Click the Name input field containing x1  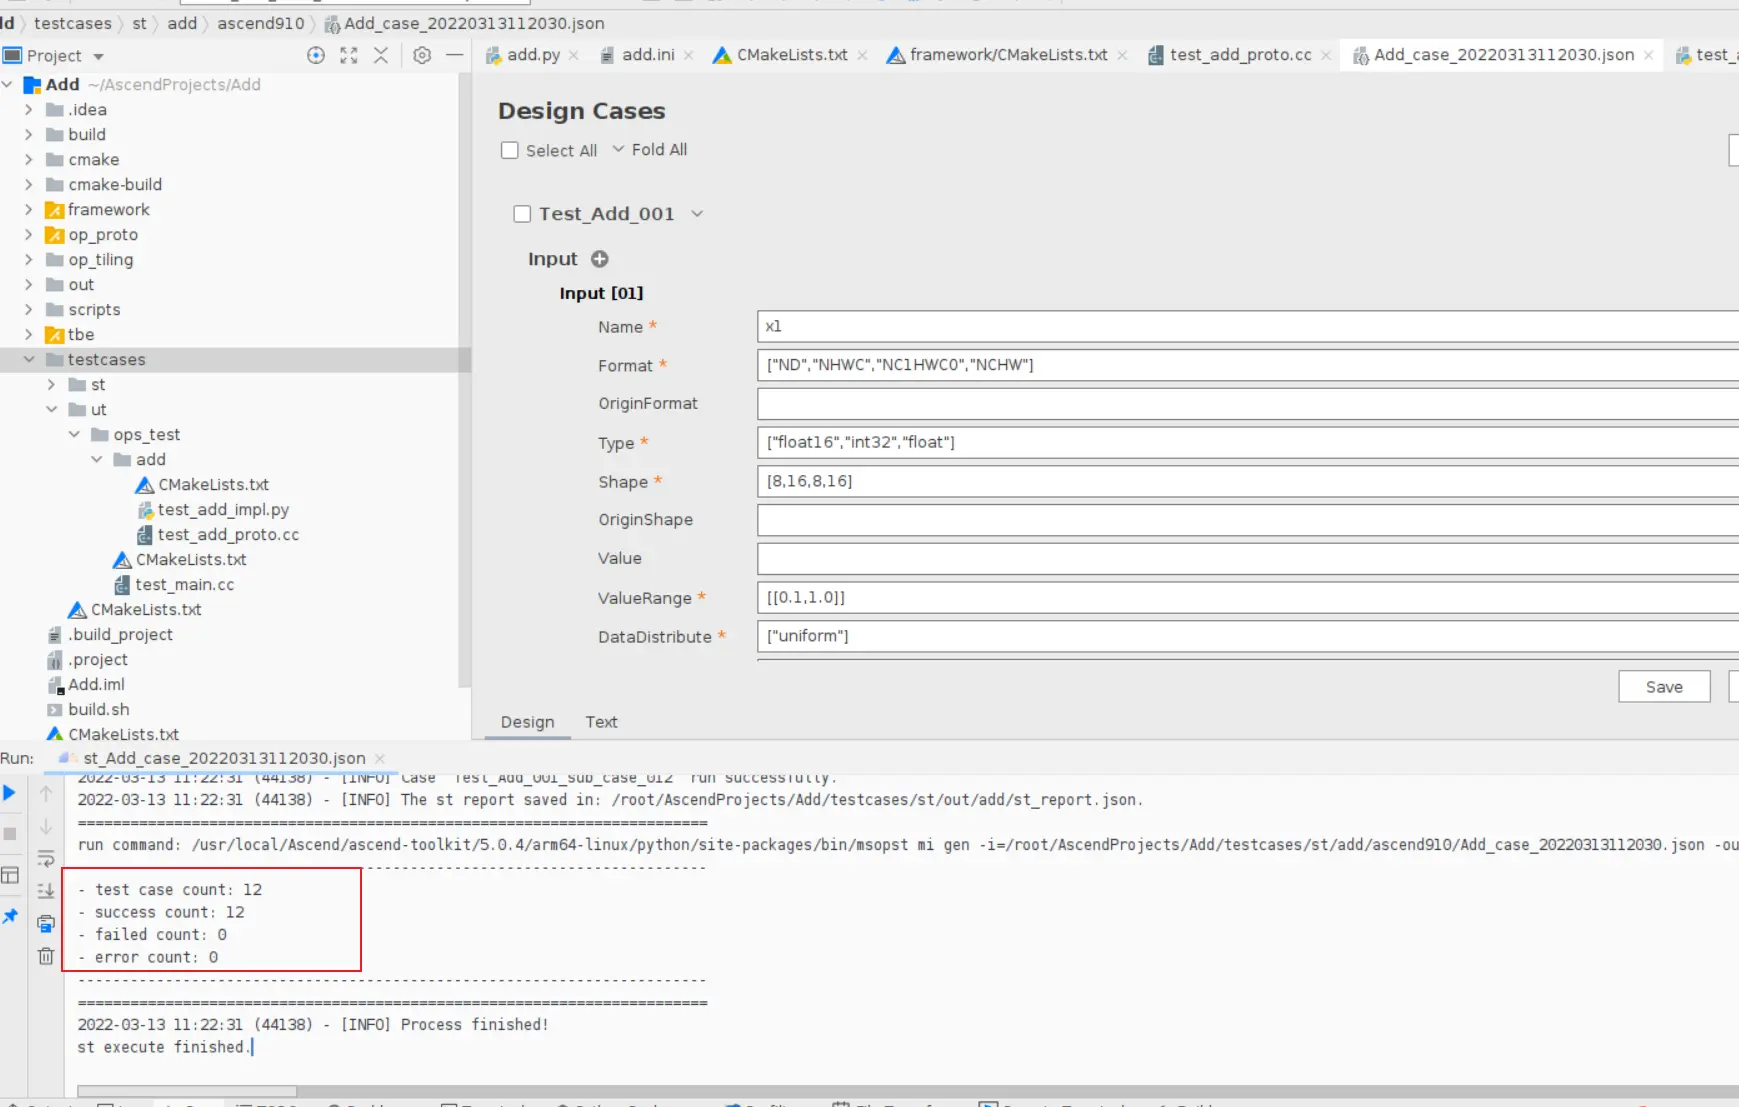pyautogui.click(x=1248, y=326)
